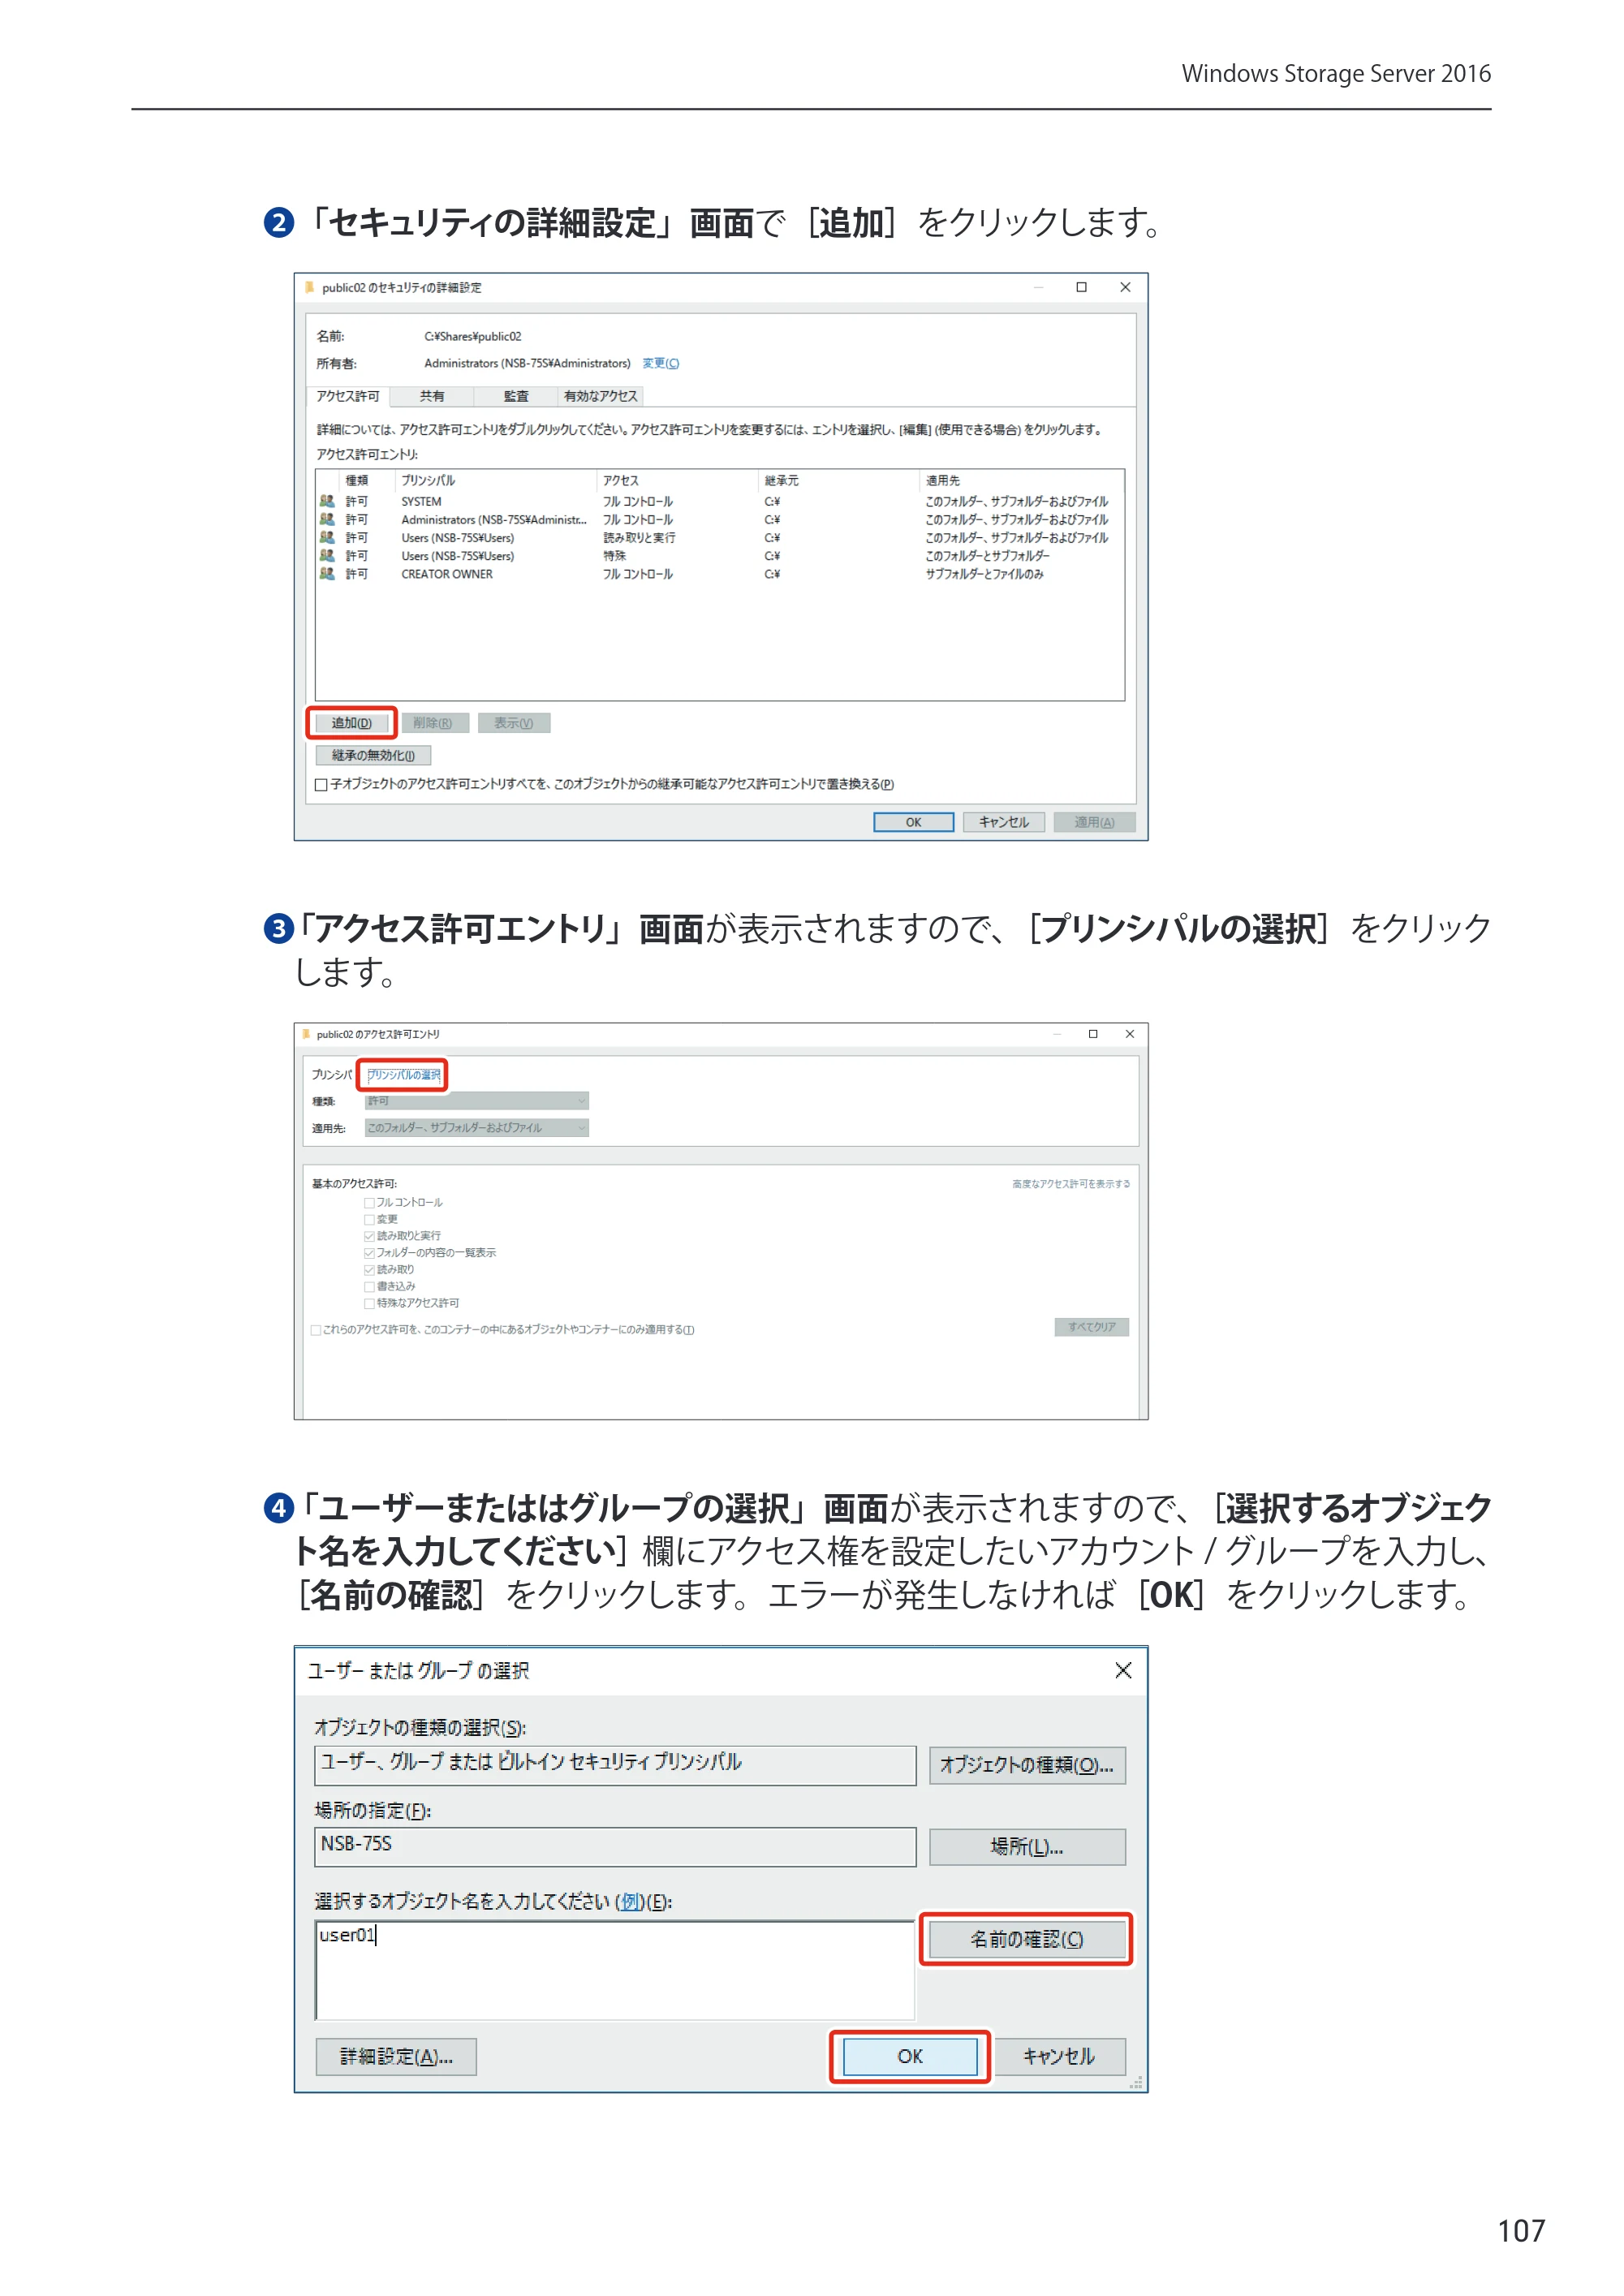Close the ユーザー または グループ の選択 dialog
The image size is (1624, 2296).
tap(1123, 1671)
